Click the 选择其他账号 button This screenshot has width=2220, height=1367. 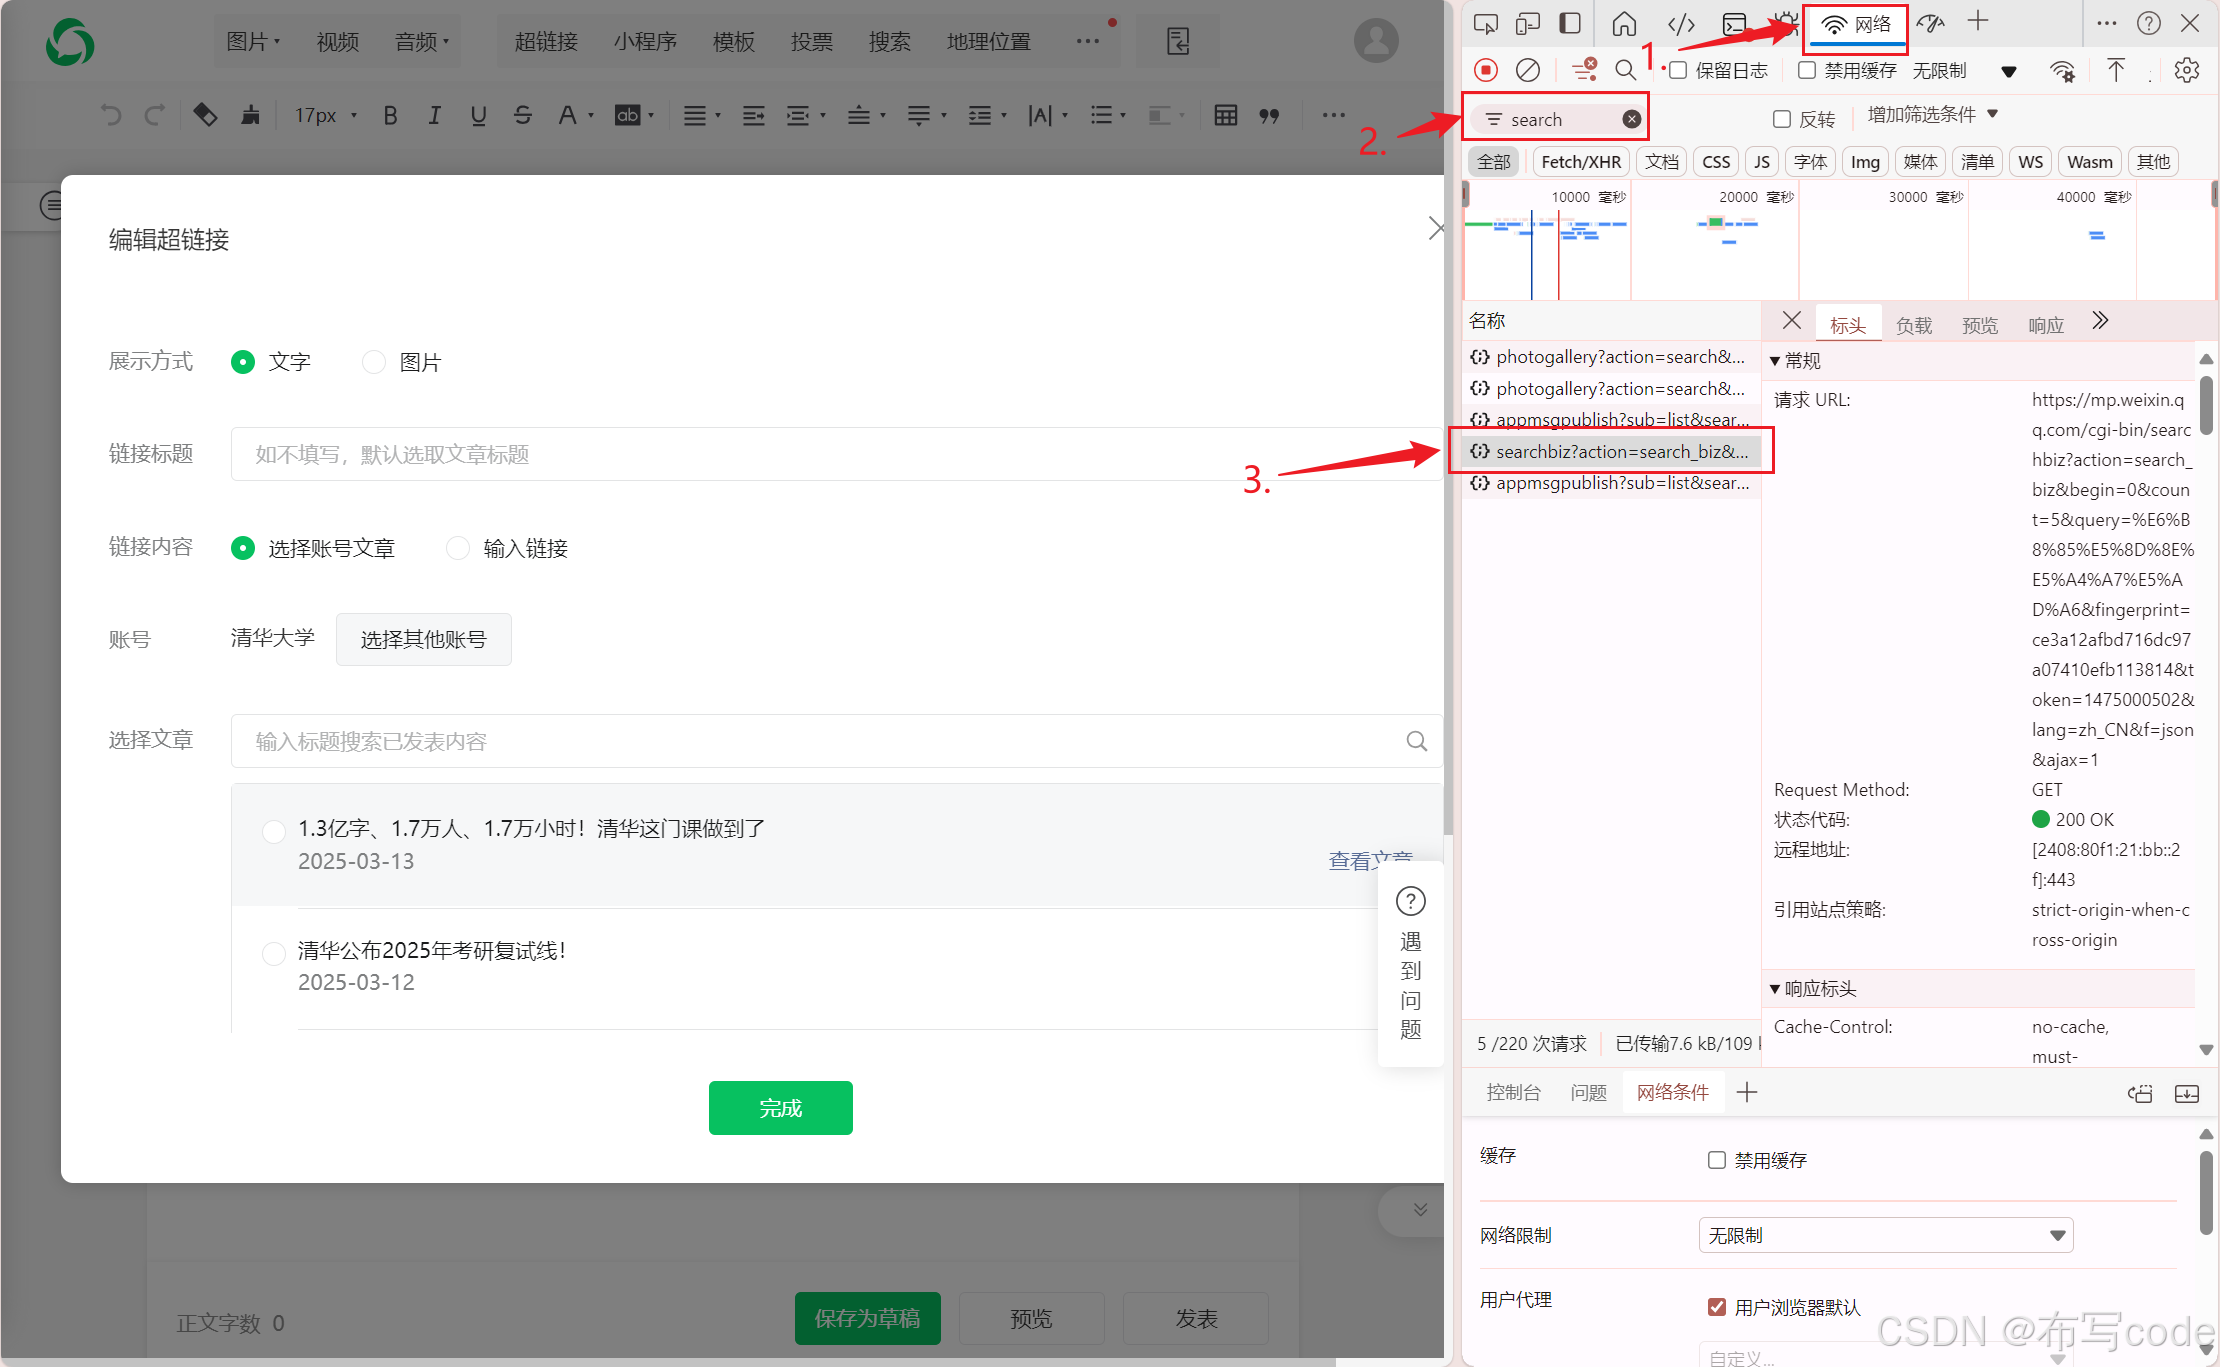(423, 639)
